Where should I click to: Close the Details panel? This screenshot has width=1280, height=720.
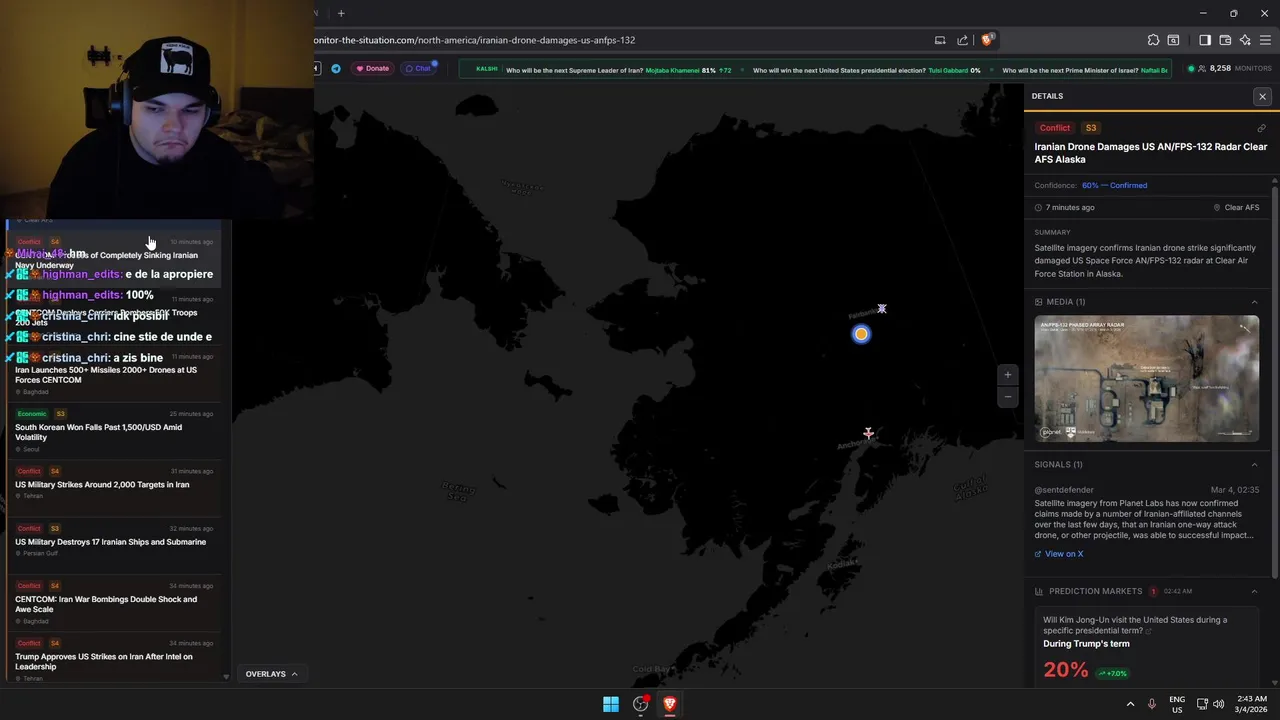[1262, 96]
